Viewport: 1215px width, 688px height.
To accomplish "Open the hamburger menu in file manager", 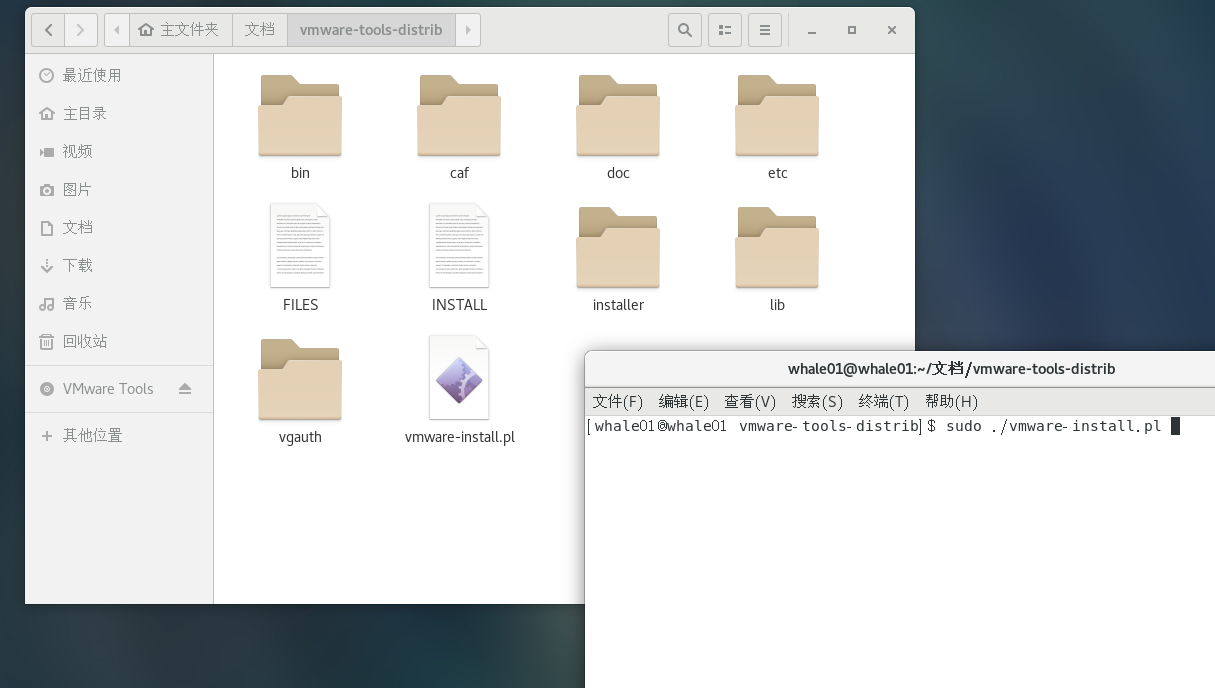I will coord(765,30).
